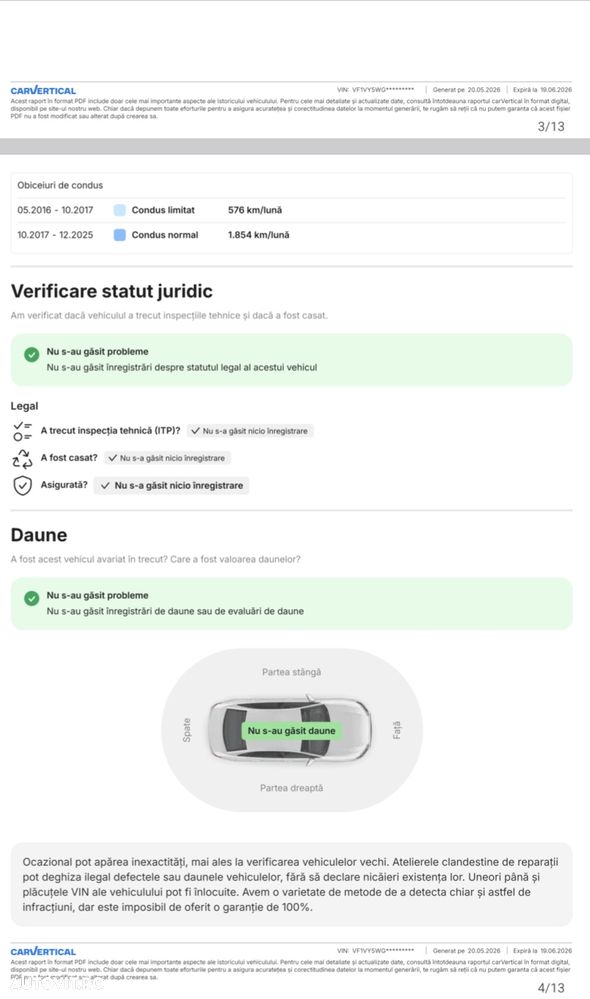Click the carVertical logo in top header
The image size is (590, 999).
pyautogui.click(x=43, y=90)
